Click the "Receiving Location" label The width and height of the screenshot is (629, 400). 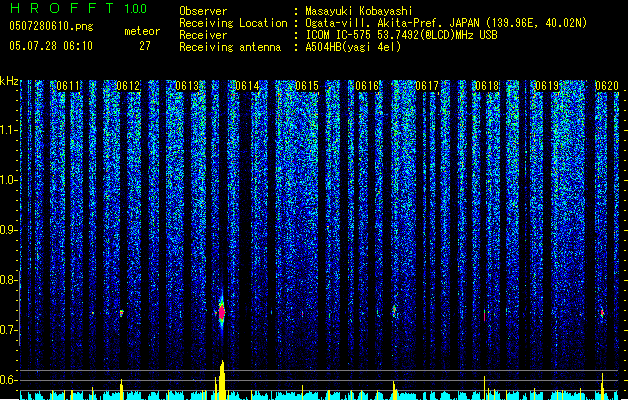pyautogui.click(x=233, y=23)
